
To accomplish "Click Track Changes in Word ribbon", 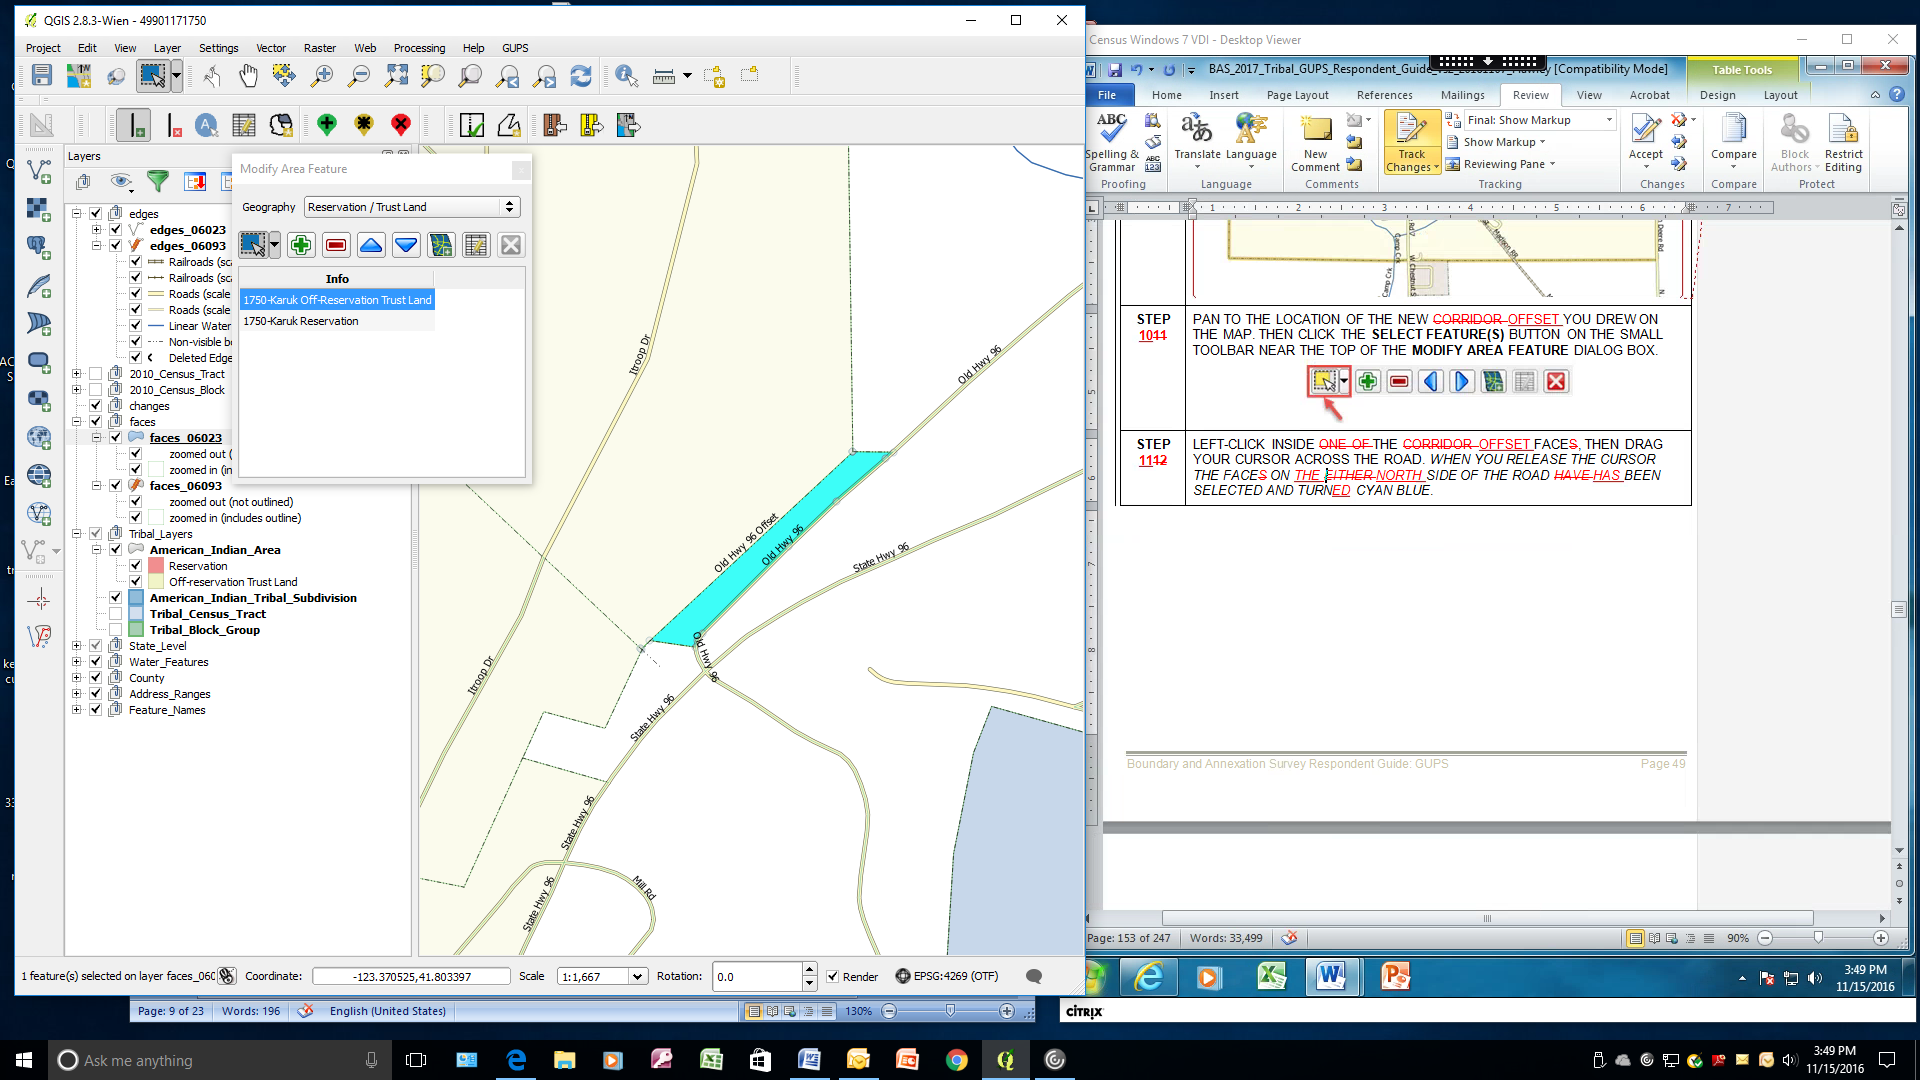I will pyautogui.click(x=1411, y=143).
